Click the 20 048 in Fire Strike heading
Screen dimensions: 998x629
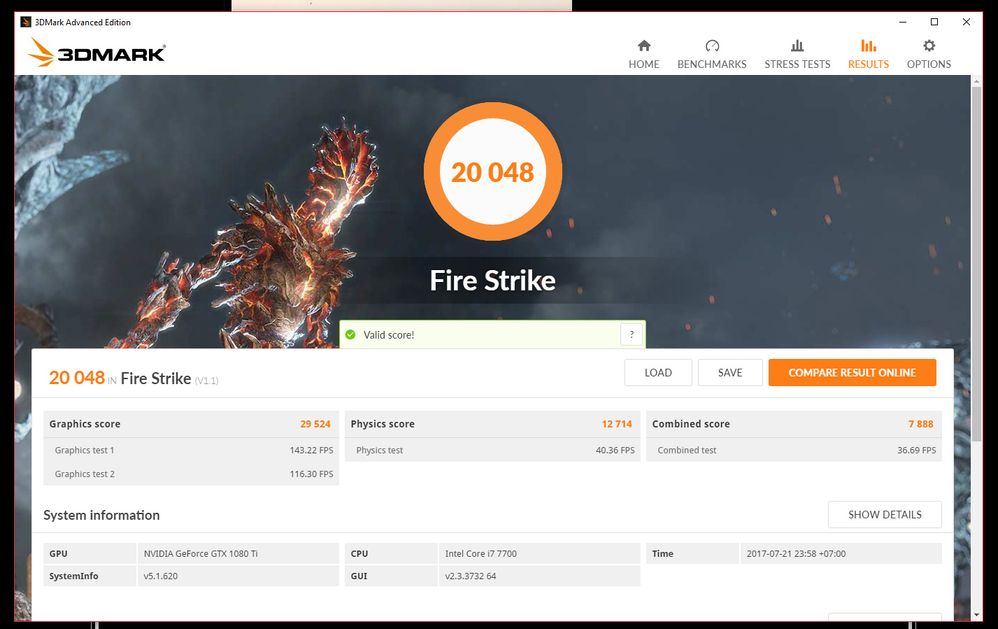(x=134, y=378)
